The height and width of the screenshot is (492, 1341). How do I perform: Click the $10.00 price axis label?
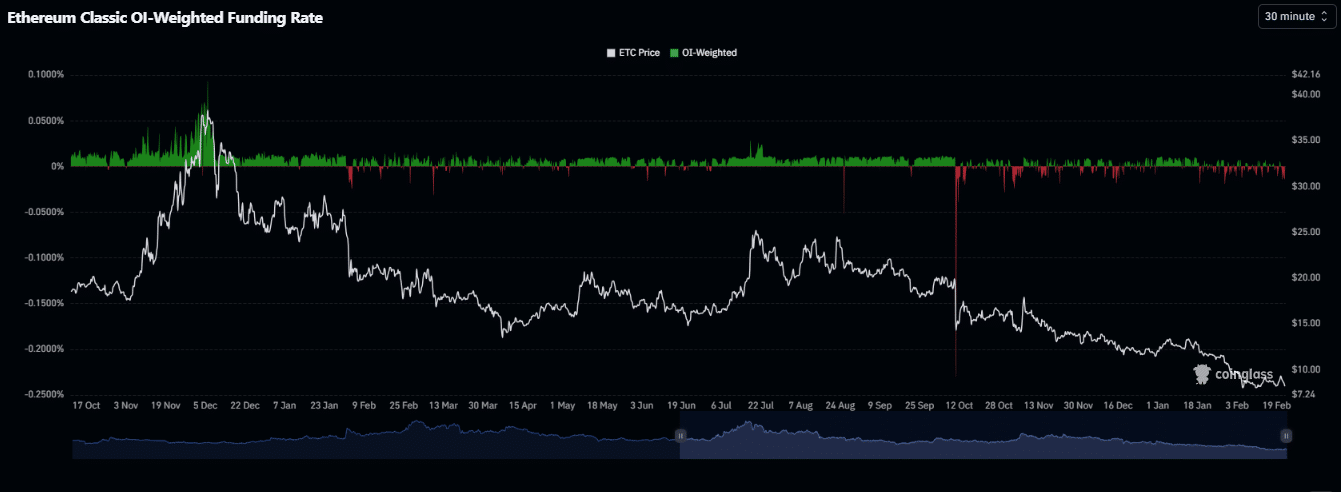1307,369
